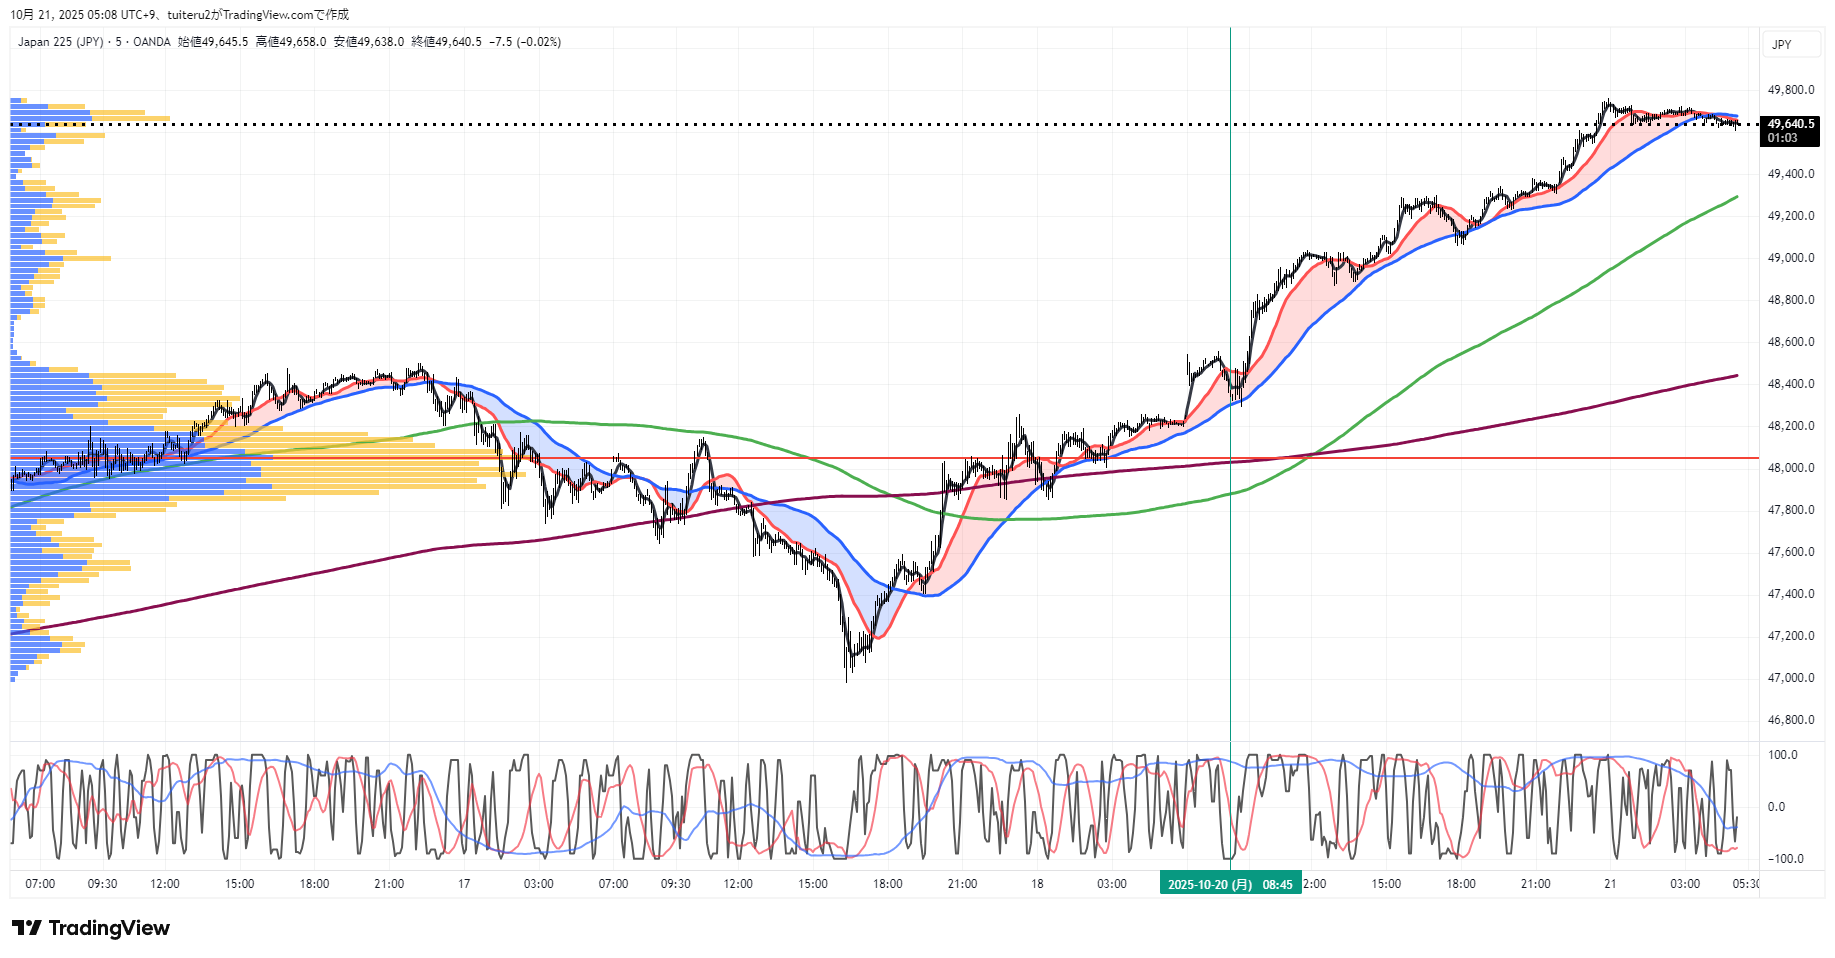Click the TradingView wordmark text at bottom
The image size is (1835, 958).
coord(109,928)
